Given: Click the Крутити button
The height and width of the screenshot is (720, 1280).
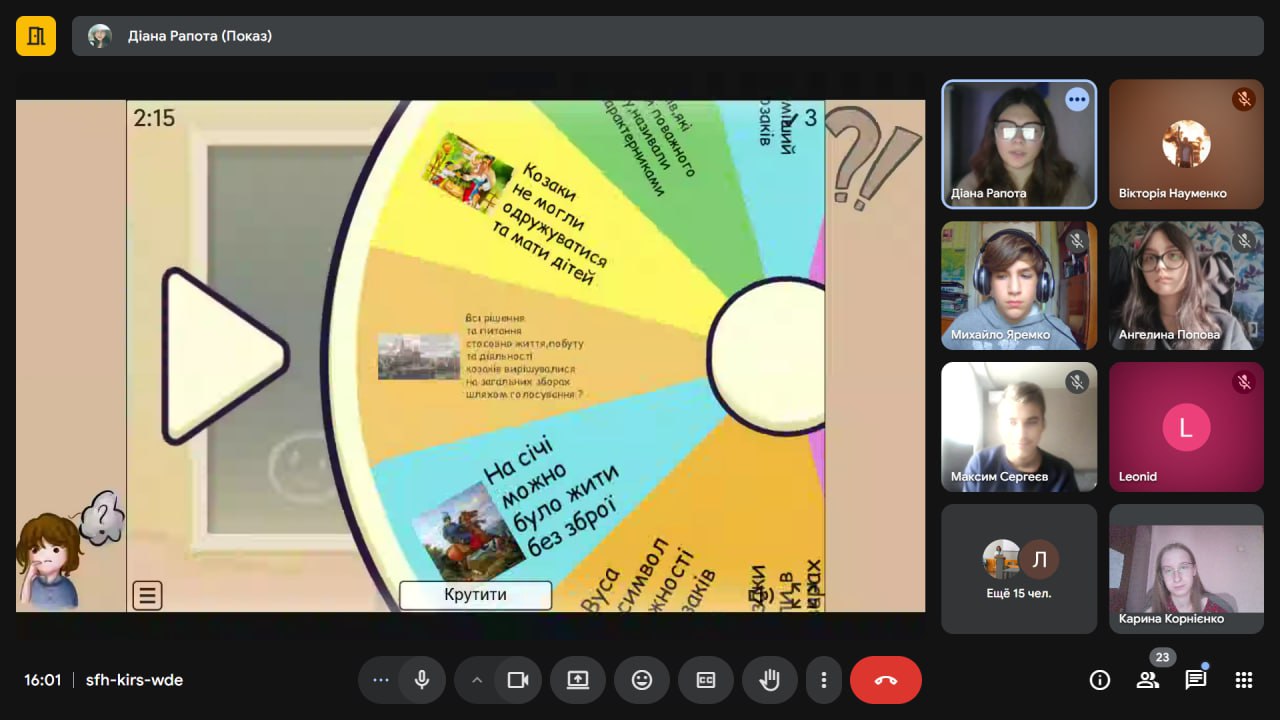Looking at the screenshot, I should coord(475,594).
